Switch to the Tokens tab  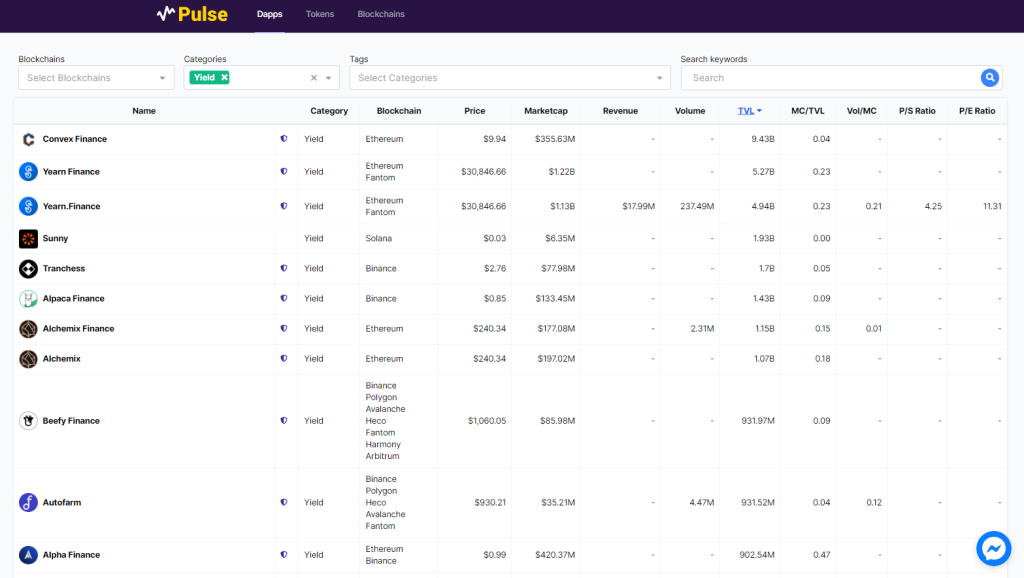click(320, 14)
